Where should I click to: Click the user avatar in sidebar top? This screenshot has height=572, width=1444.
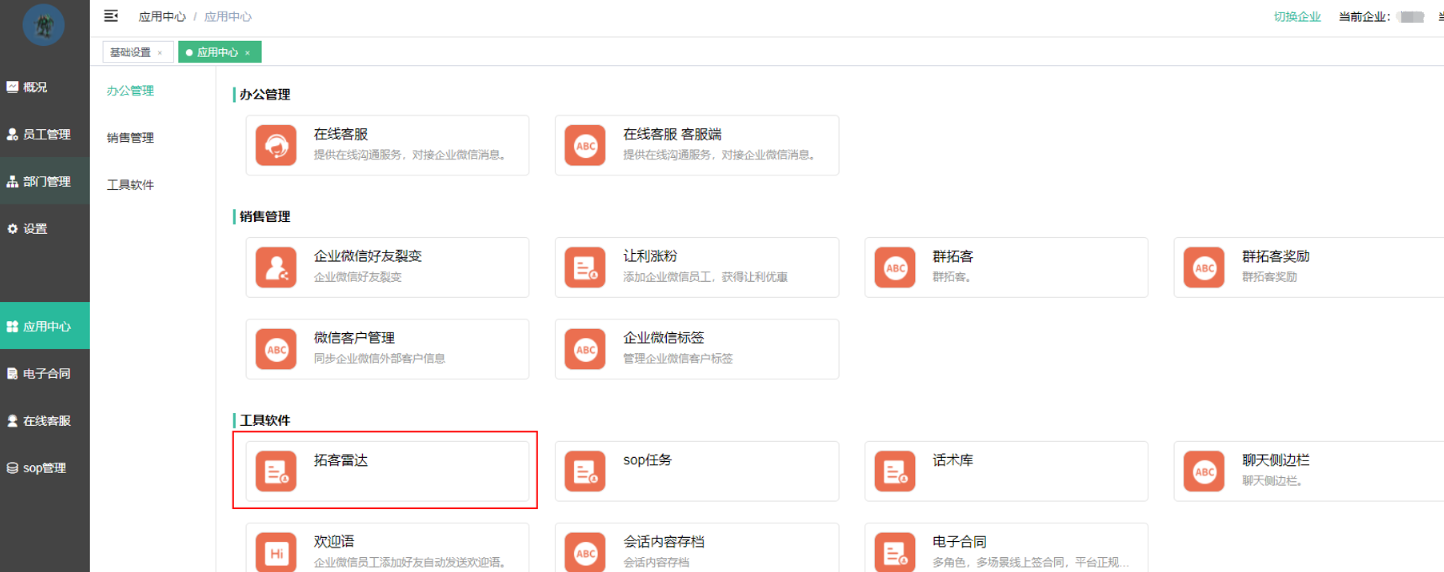pyautogui.click(x=44, y=25)
